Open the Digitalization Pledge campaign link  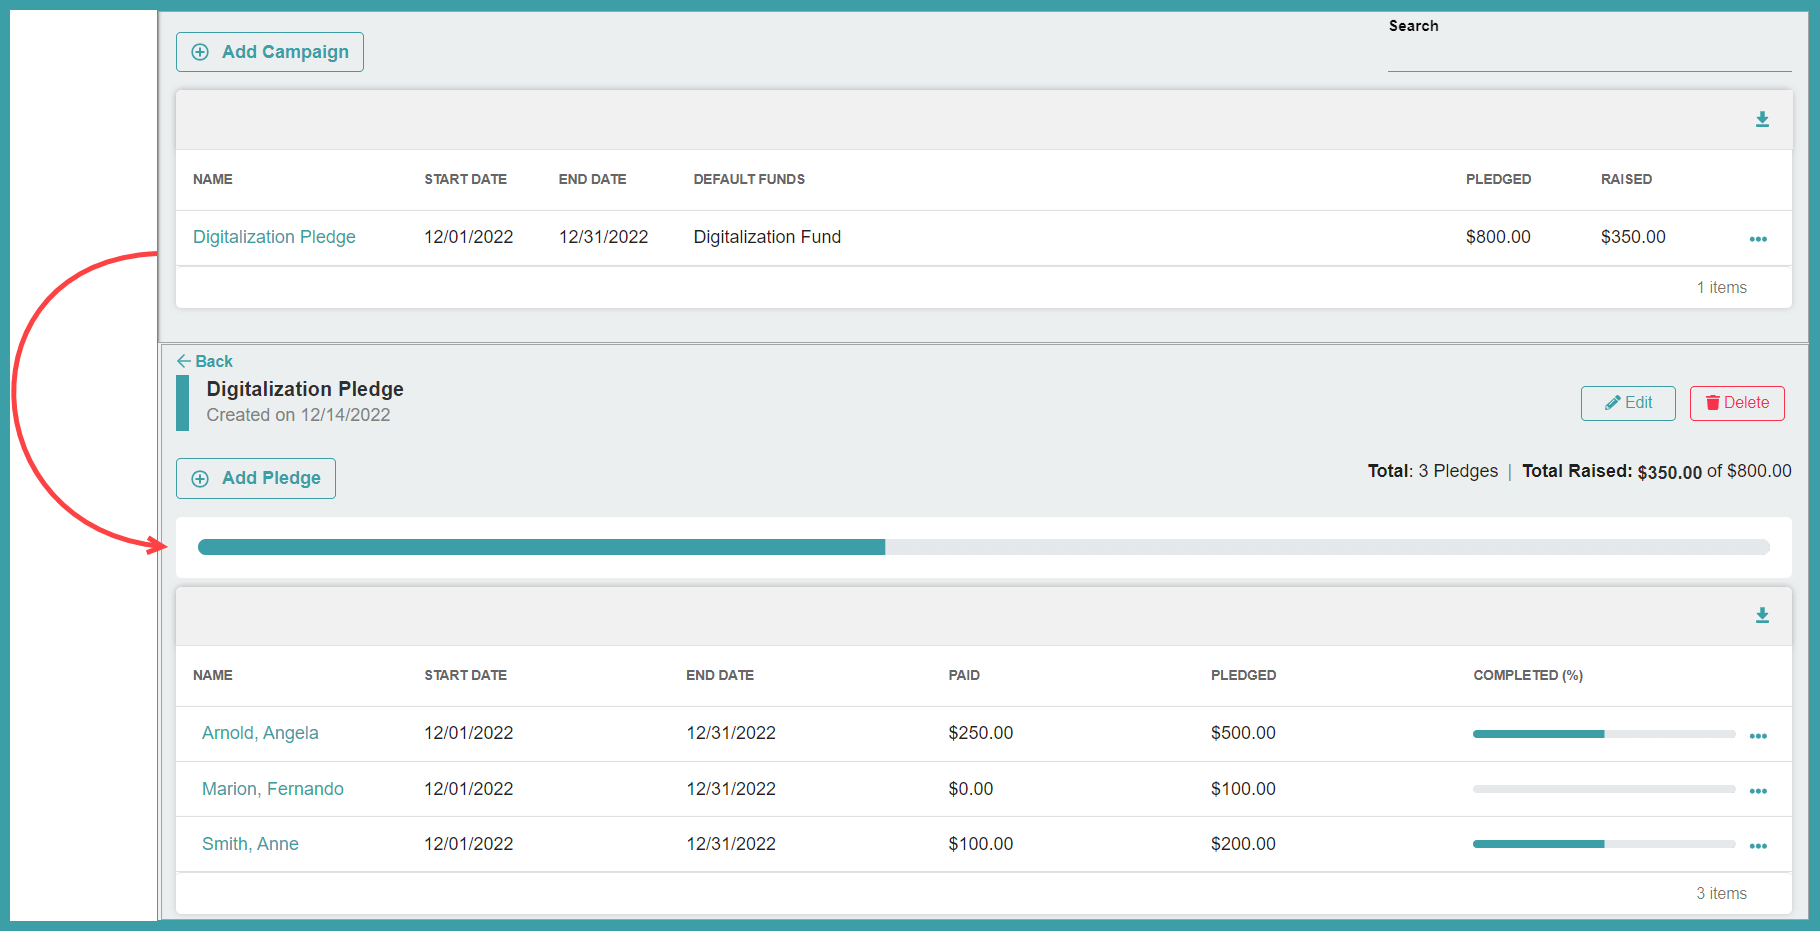point(274,237)
